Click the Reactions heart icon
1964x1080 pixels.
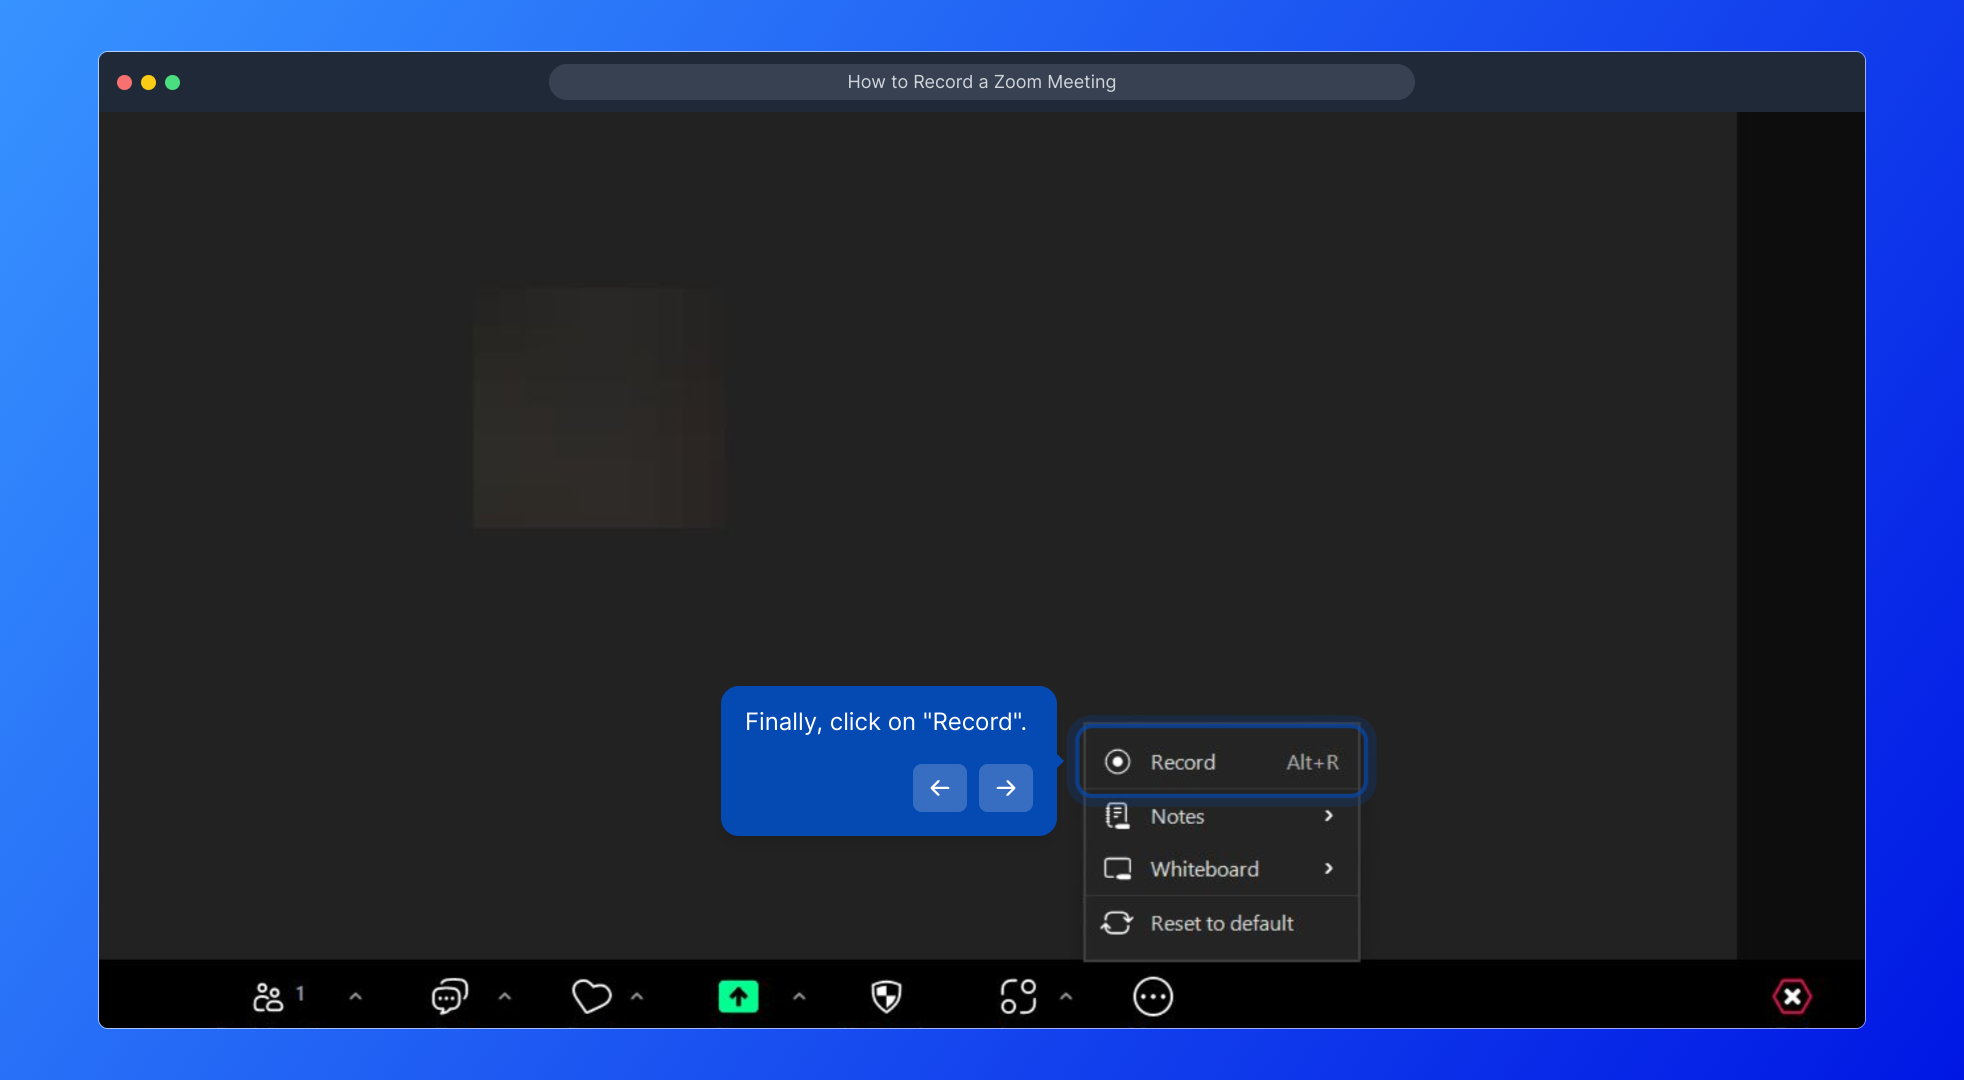pyautogui.click(x=591, y=997)
